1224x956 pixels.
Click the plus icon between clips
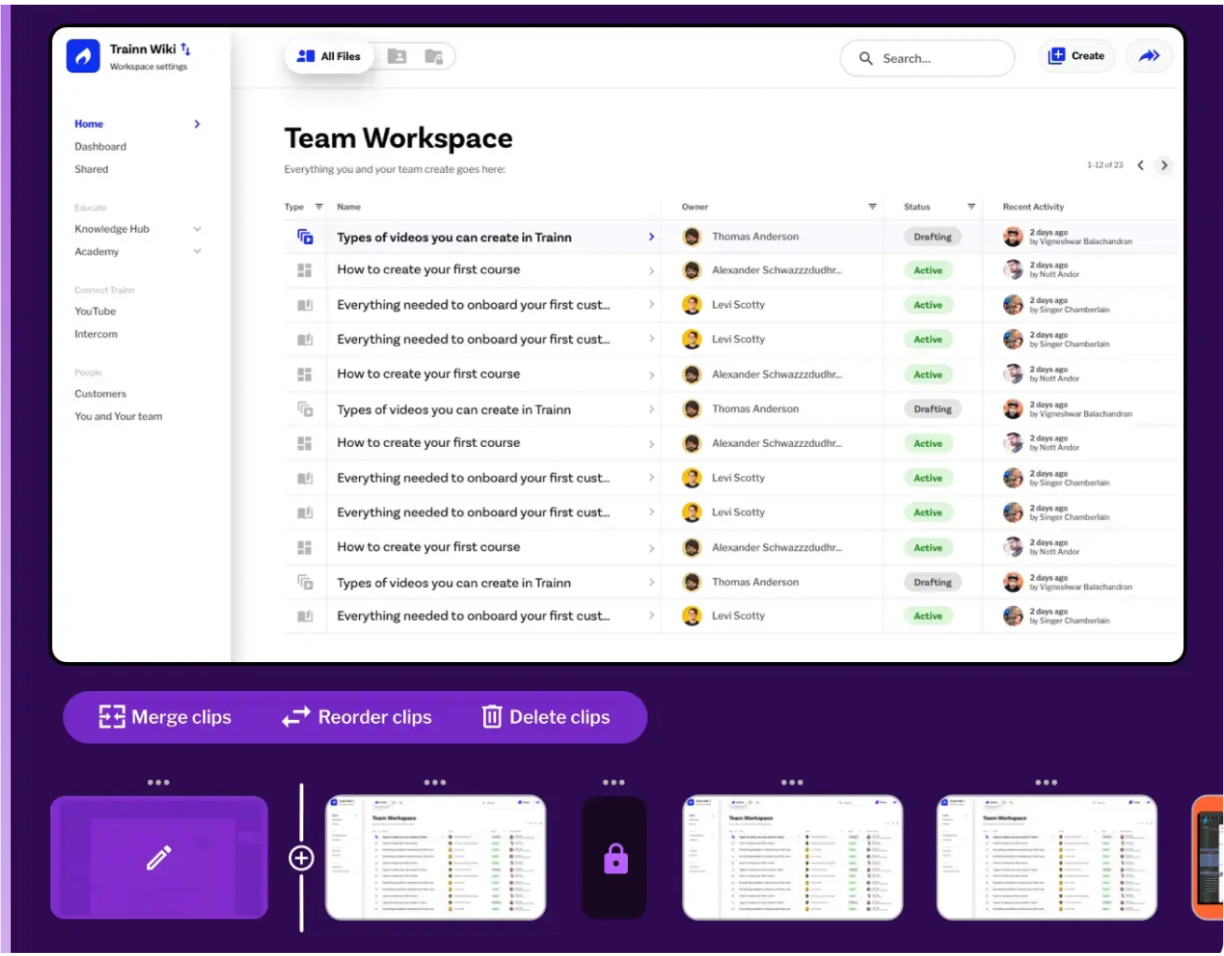click(301, 858)
